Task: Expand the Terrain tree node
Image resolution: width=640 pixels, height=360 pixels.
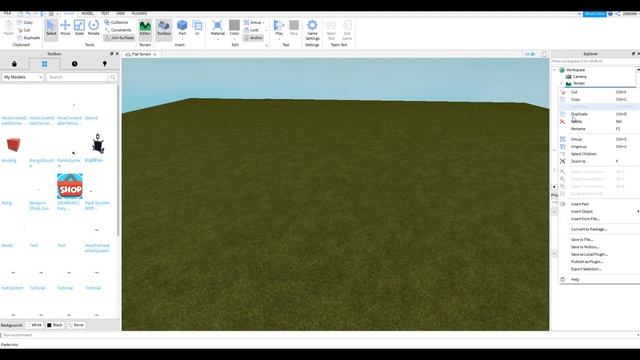Action: 561,83
